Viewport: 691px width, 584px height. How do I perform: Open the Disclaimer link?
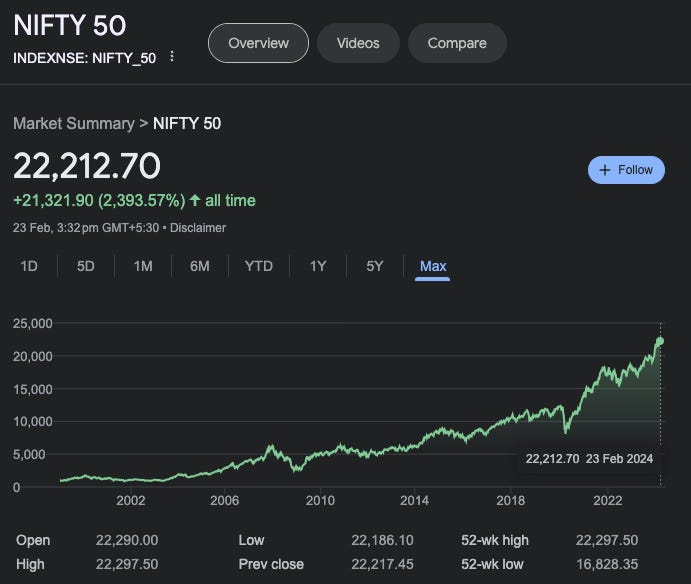198,228
